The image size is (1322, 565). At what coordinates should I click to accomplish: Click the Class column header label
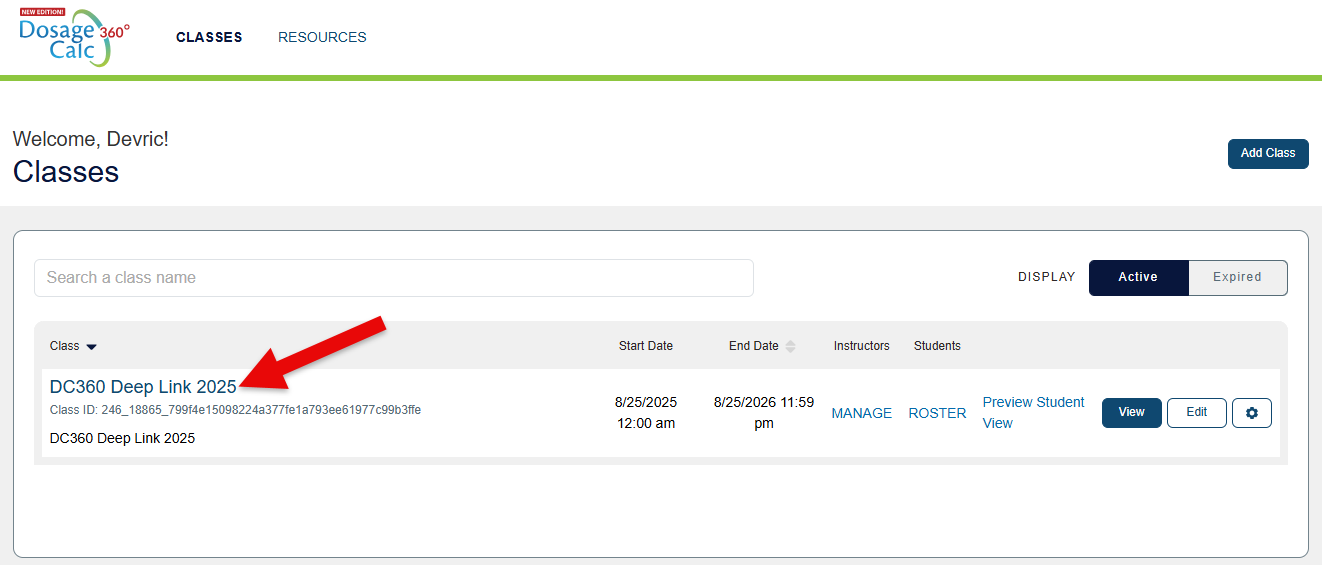tap(64, 346)
